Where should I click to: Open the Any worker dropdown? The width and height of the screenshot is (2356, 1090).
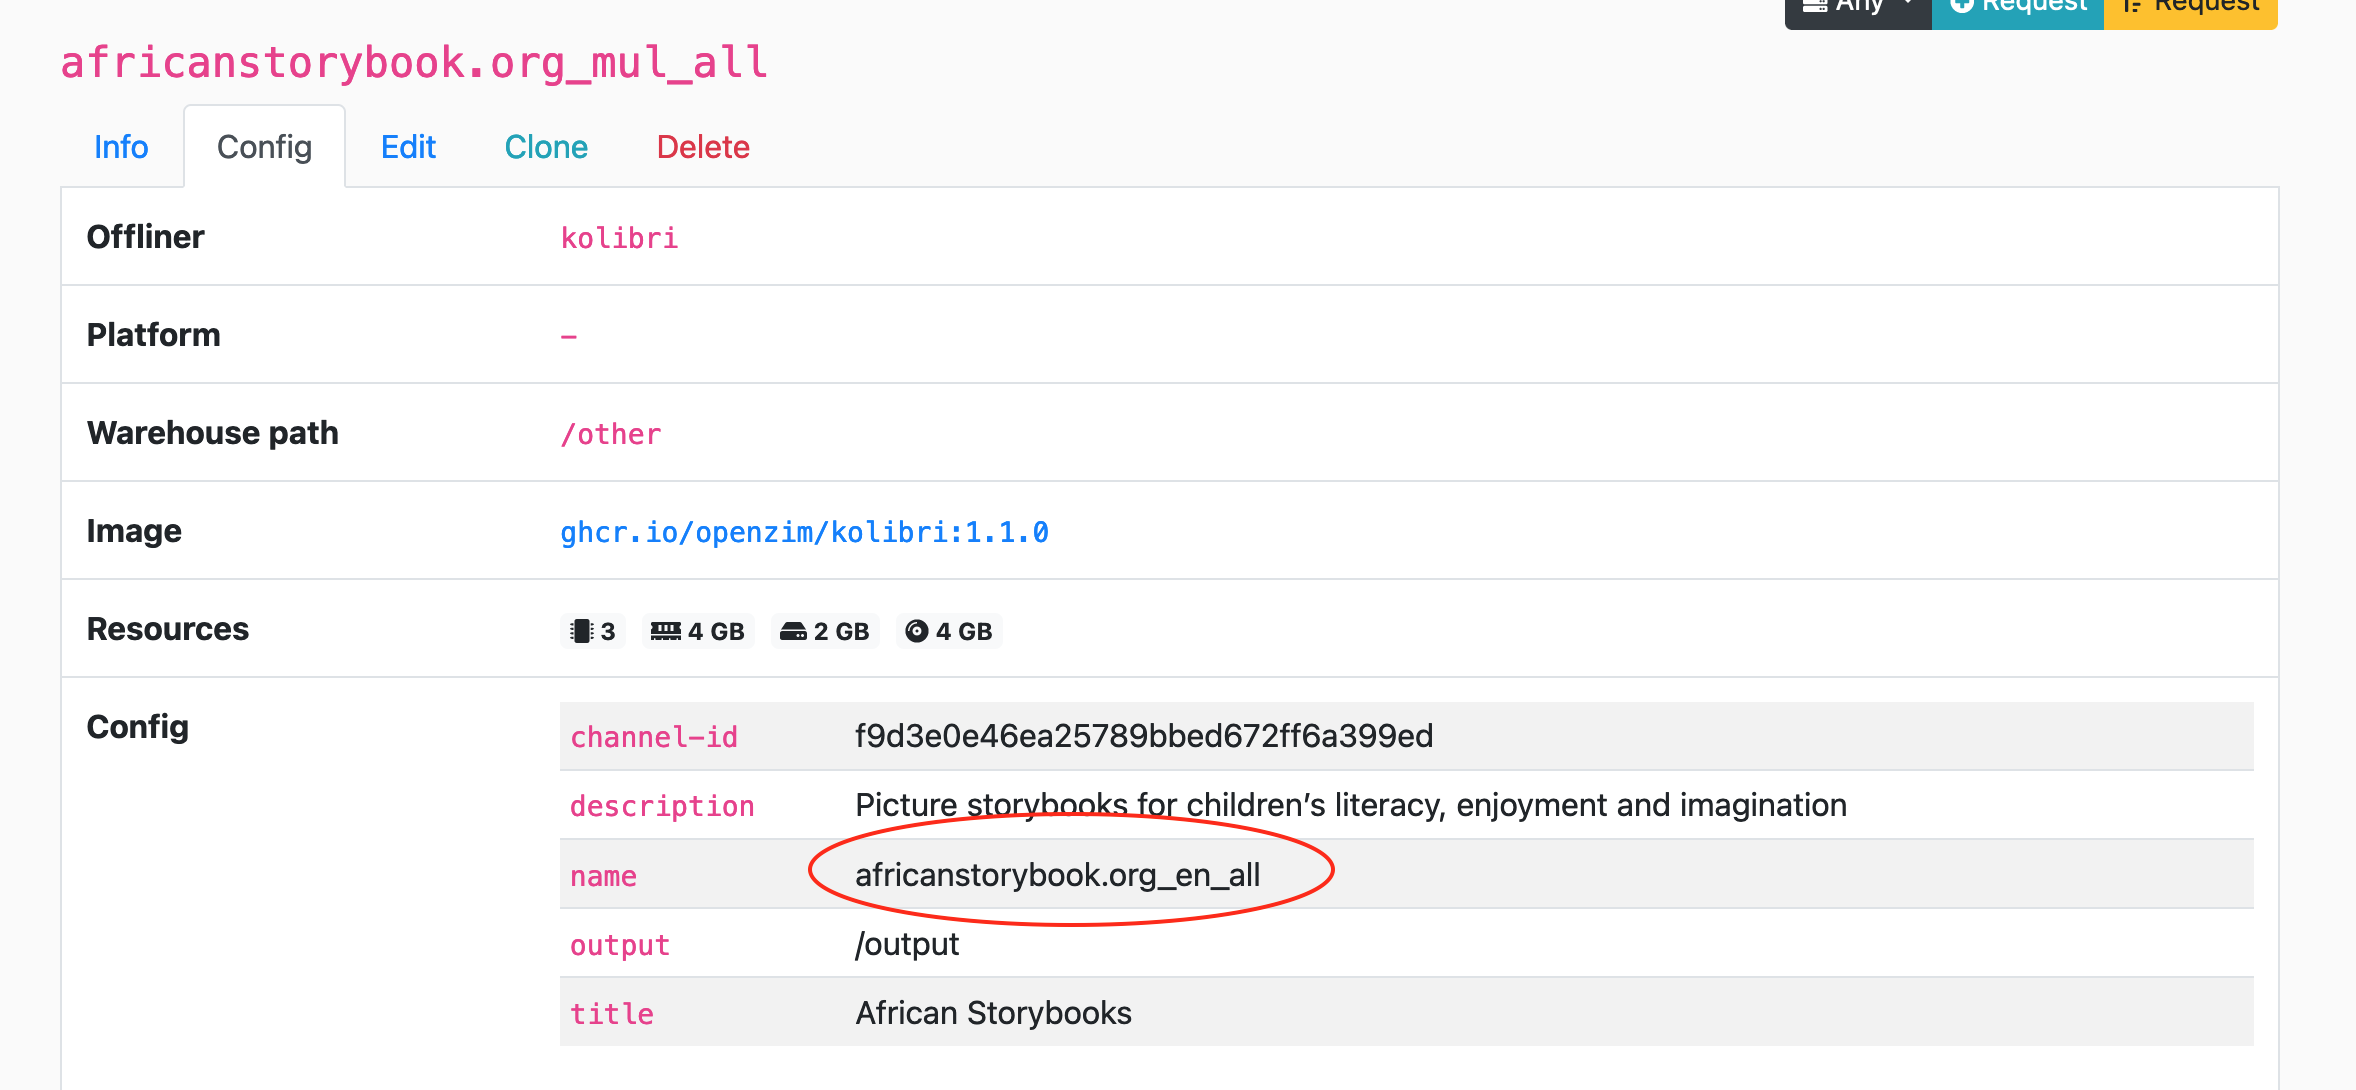(1858, 6)
